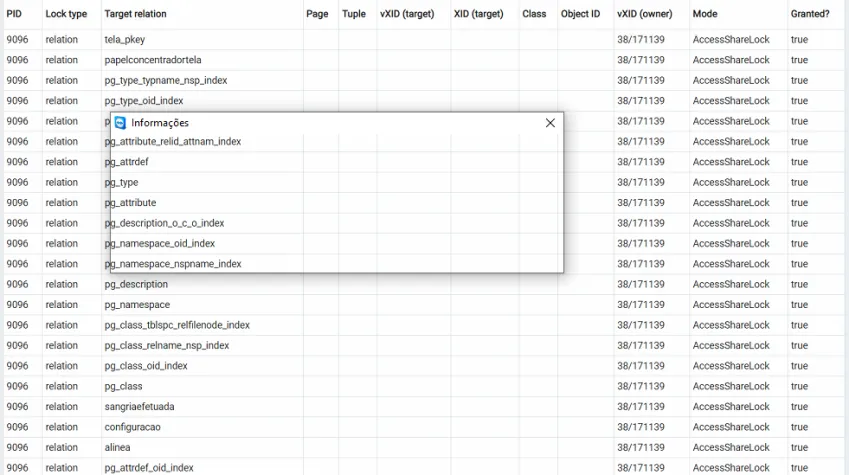The width and height of the screenshot is (849, 475).
Task: Click the Class column header
Action: (x=534, y=14)
